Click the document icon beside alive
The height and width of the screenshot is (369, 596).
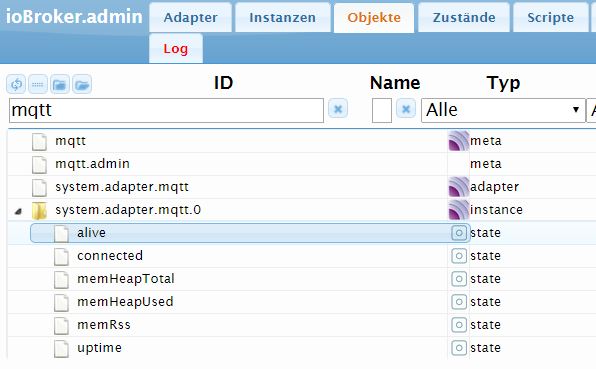click(61, 234)
